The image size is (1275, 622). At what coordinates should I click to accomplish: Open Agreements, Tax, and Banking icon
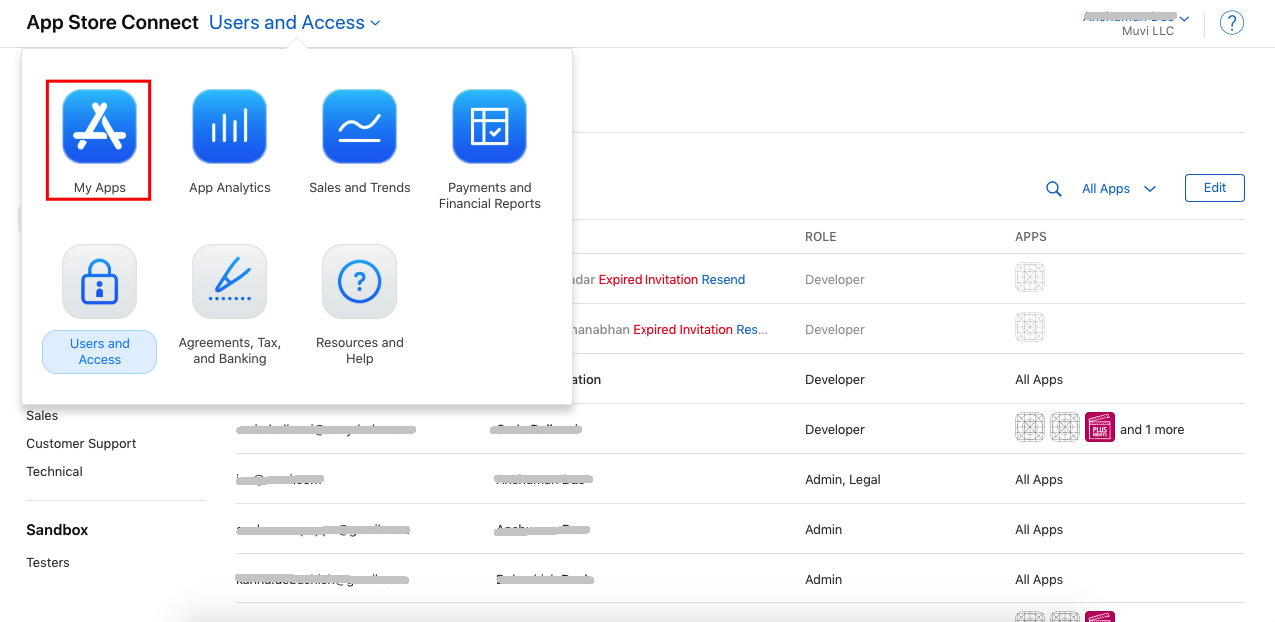(x=229, y=281)
